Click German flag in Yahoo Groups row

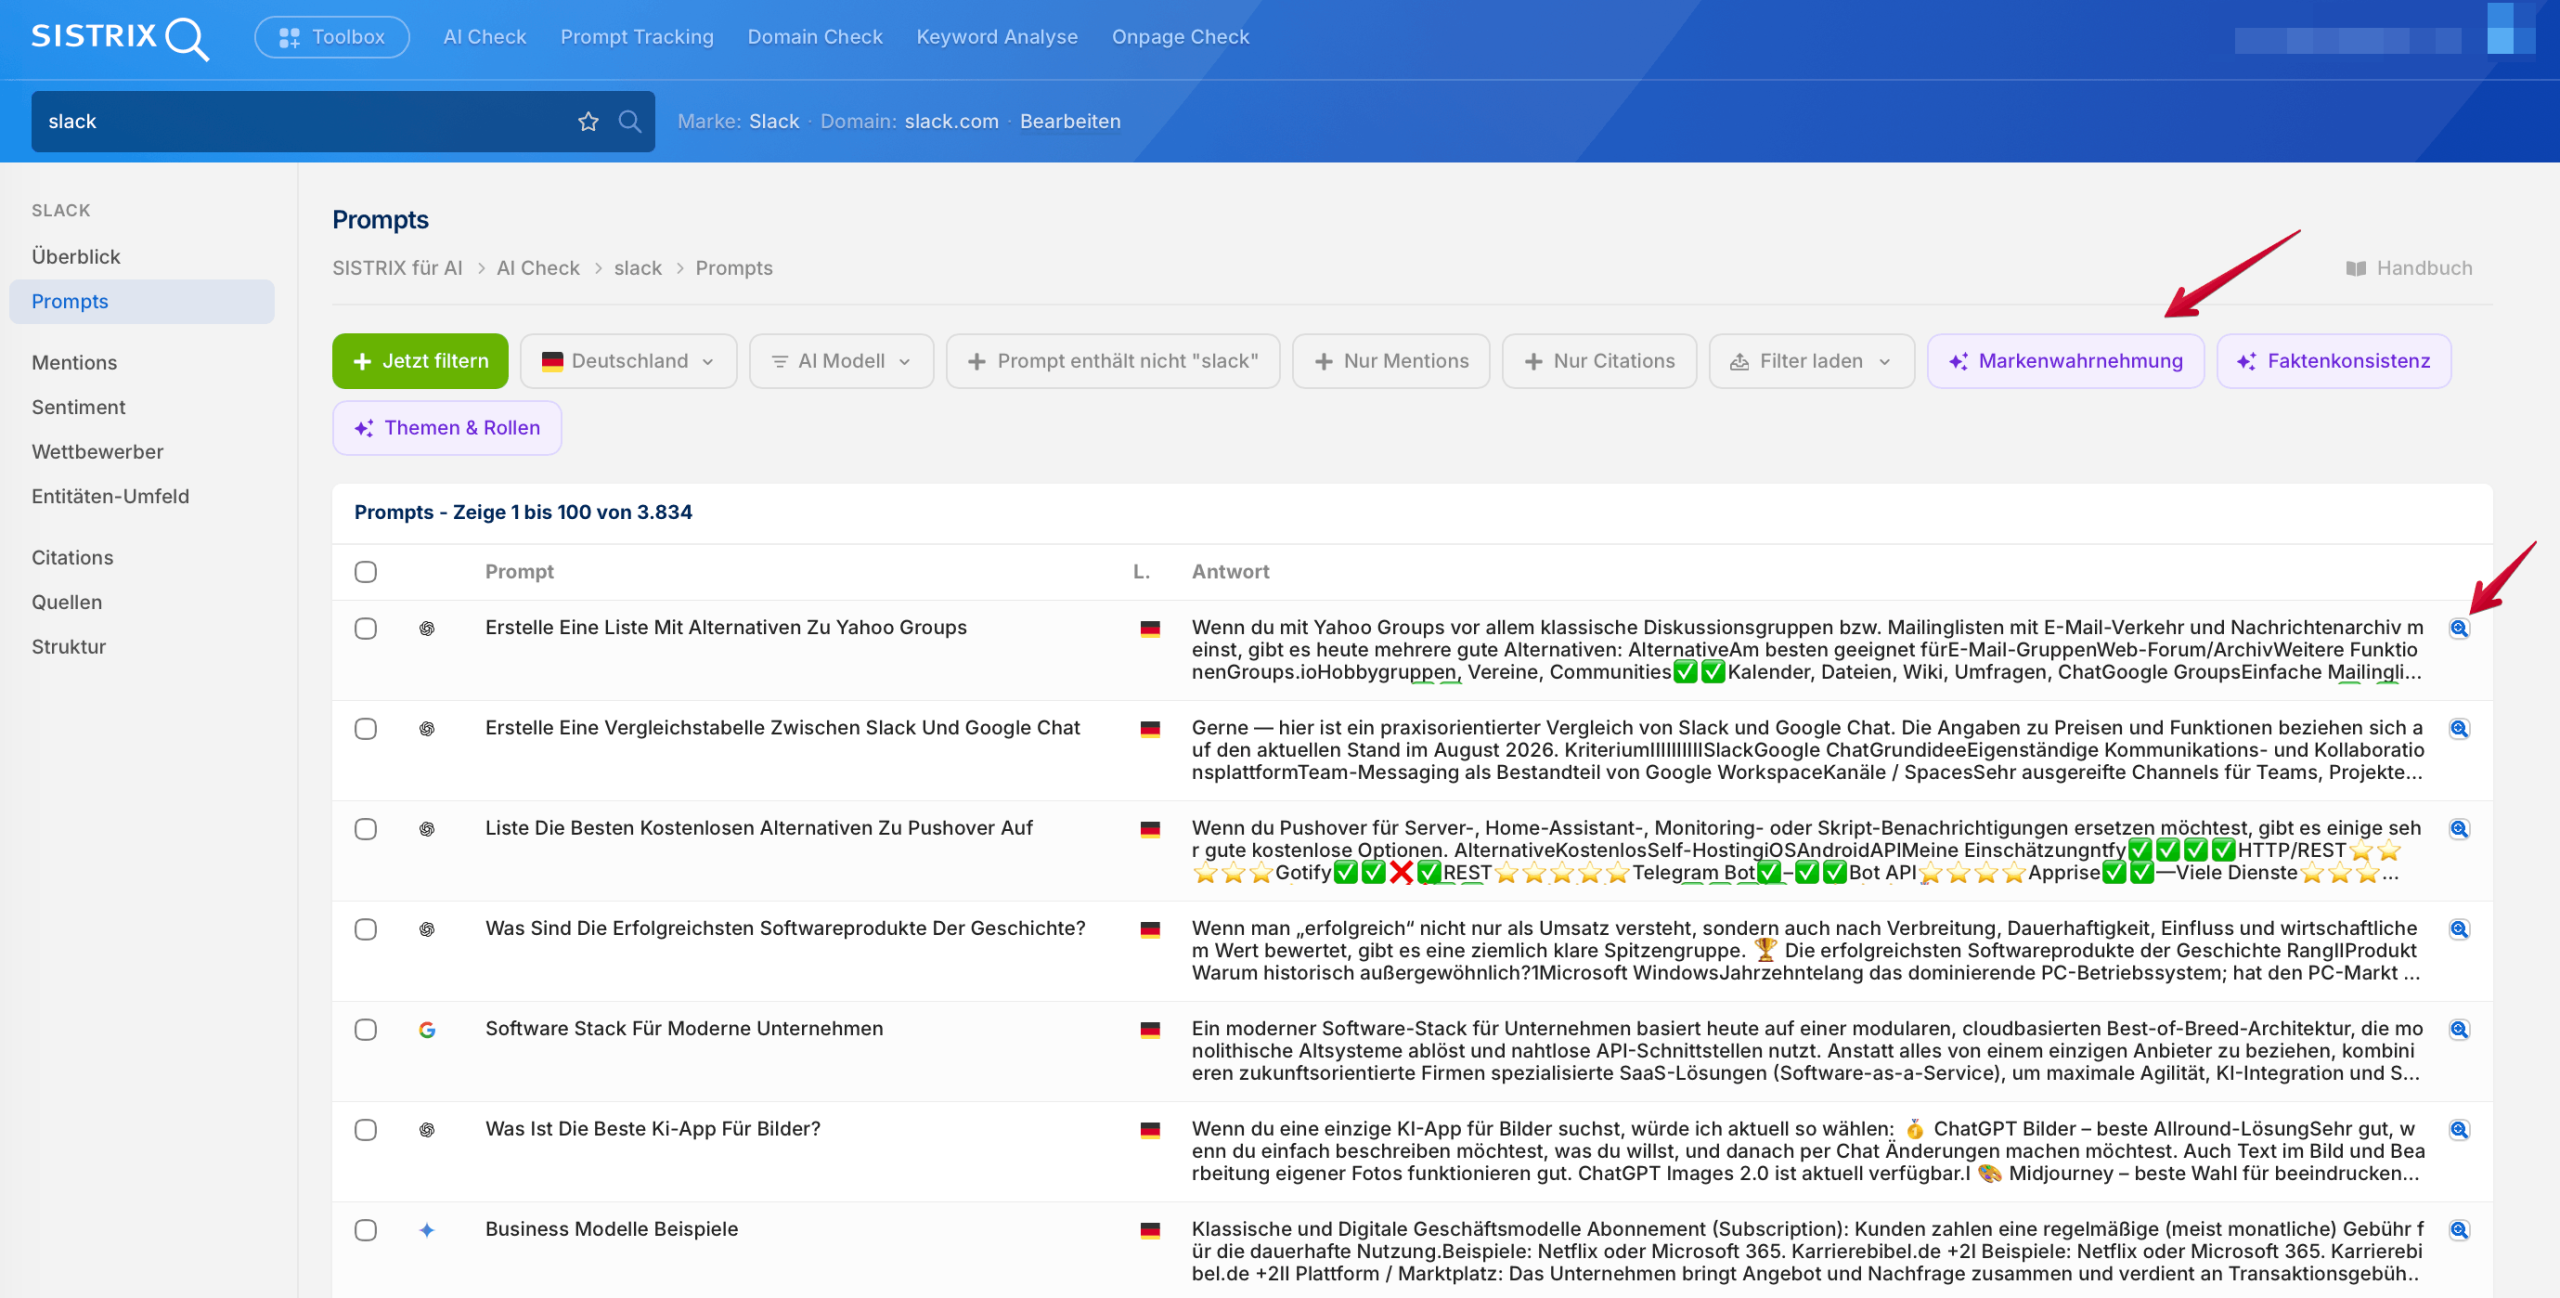click(1150, 628)
